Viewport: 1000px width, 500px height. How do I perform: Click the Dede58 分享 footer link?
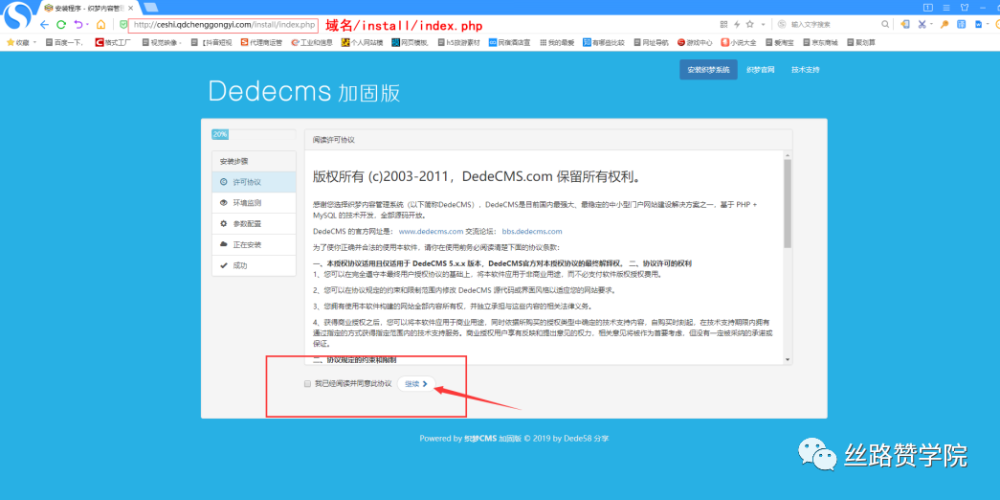(585, 439)
